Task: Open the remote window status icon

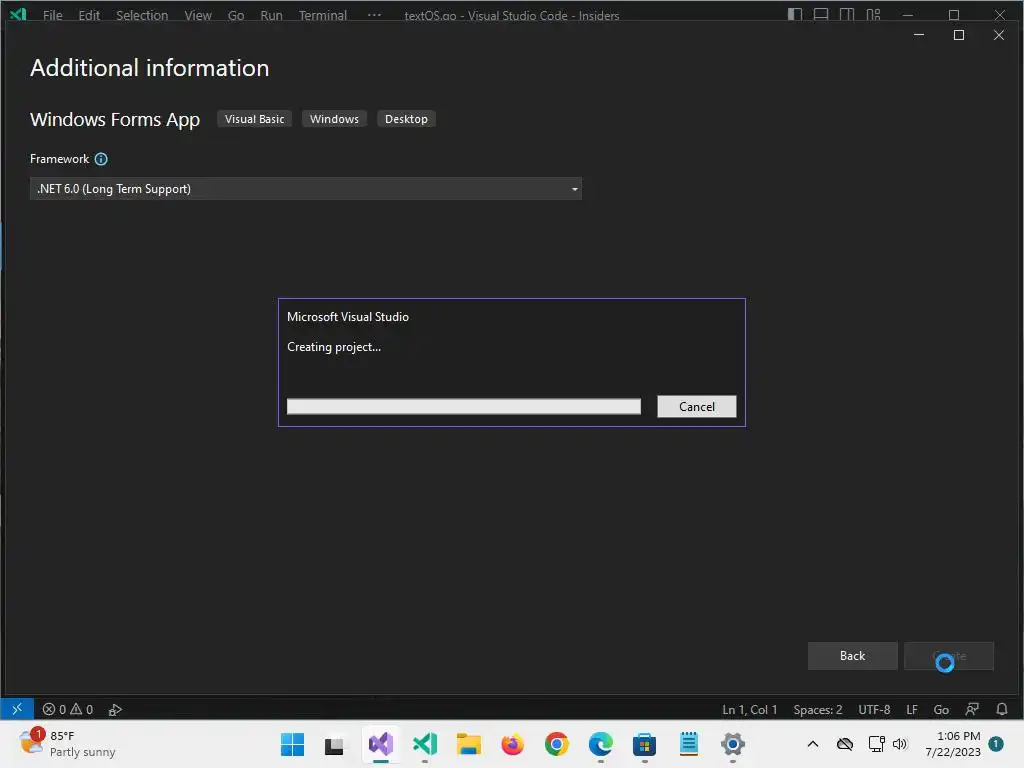Action: click(17, 709)
